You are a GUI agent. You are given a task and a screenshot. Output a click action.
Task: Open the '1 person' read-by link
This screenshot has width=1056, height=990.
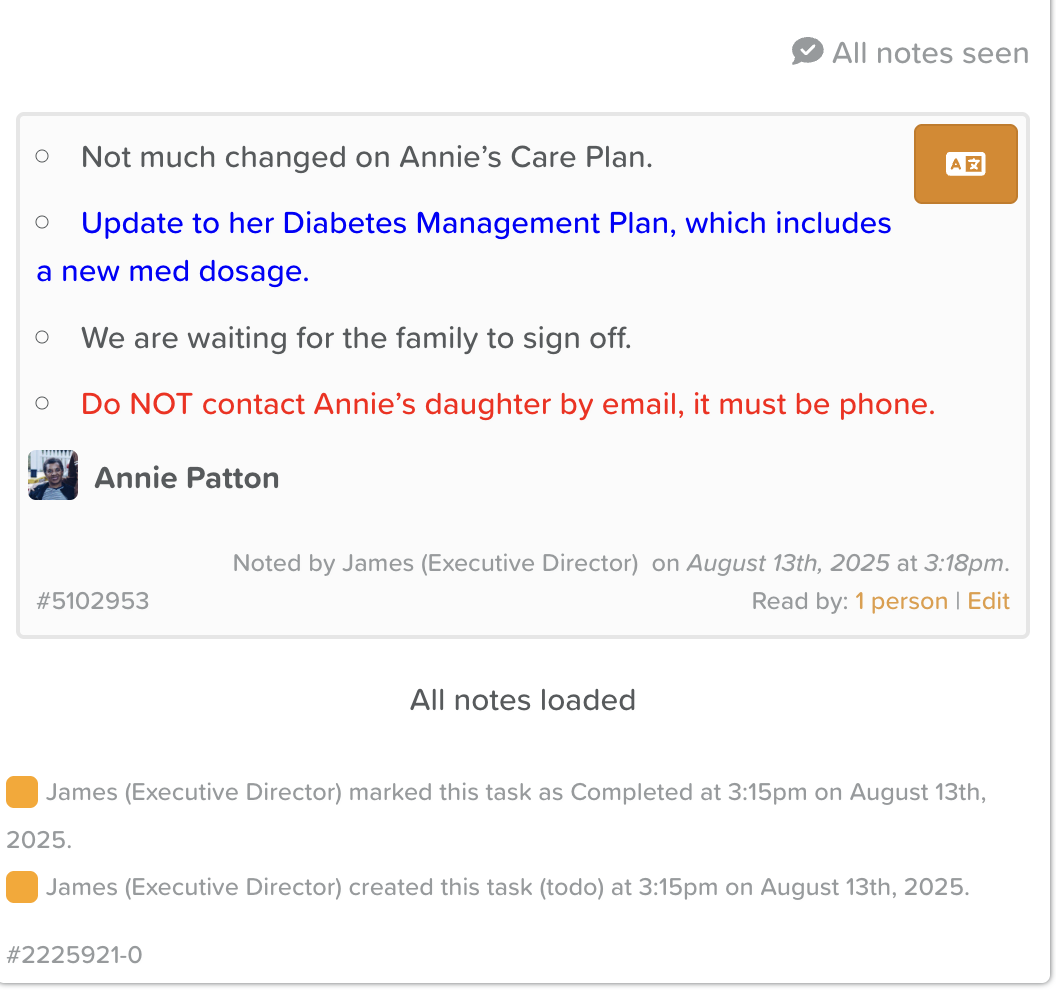901,601
